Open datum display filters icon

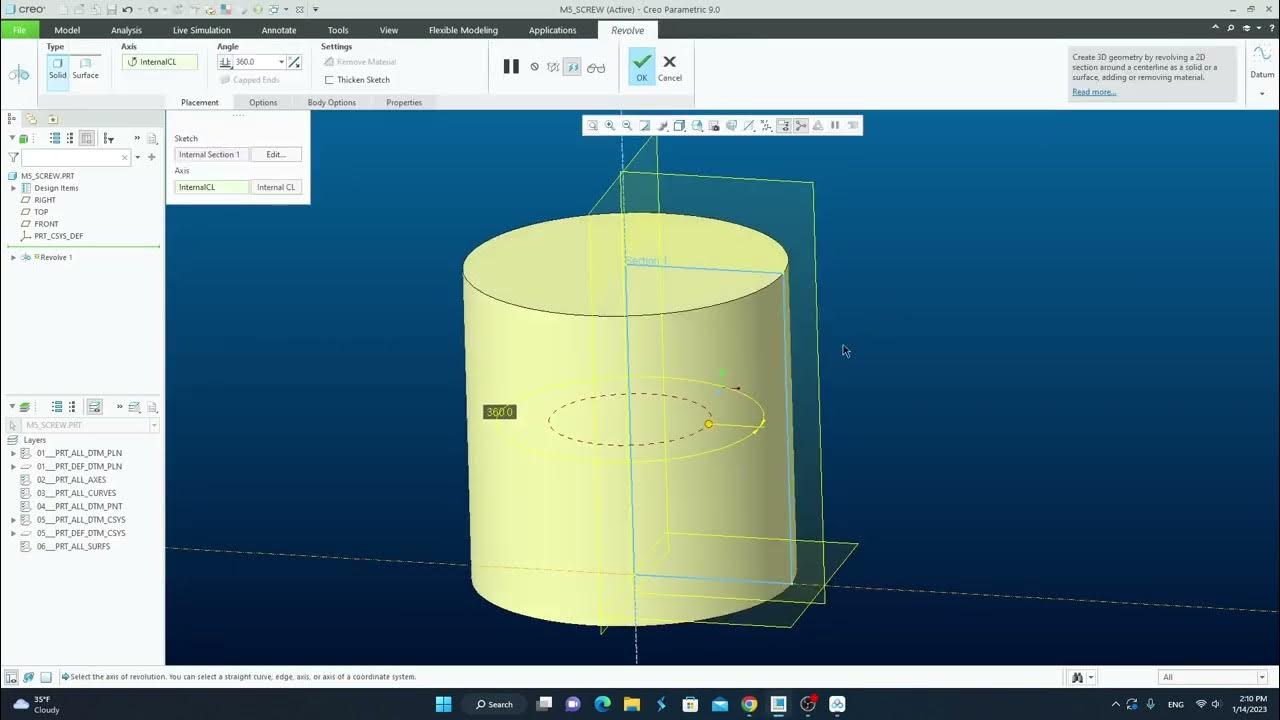(x=766, y=125)
